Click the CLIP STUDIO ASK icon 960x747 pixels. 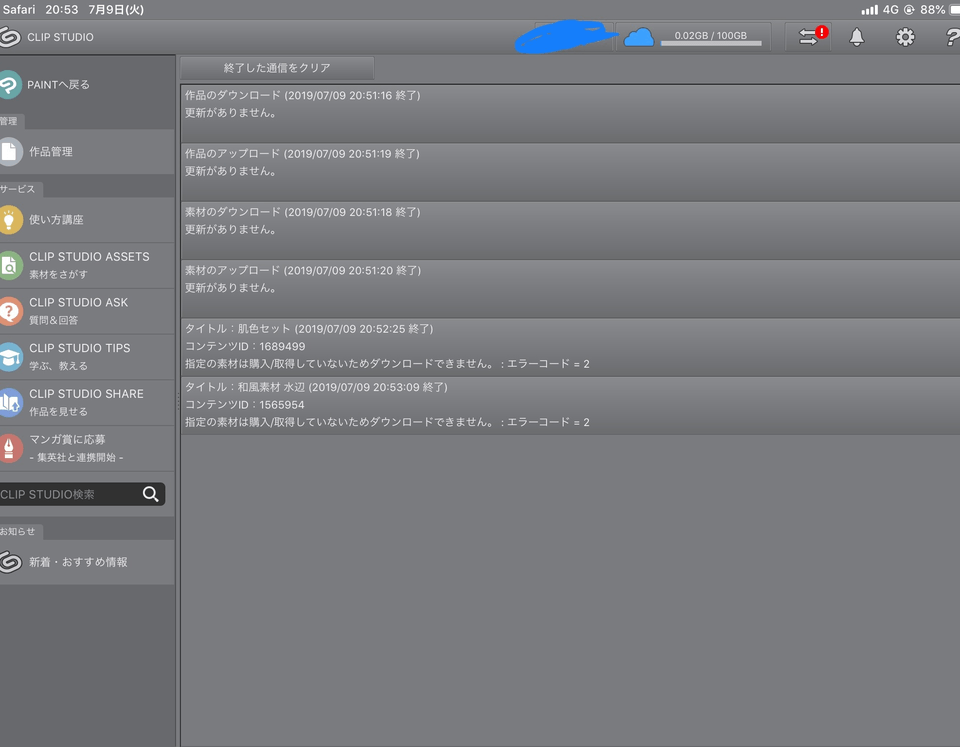tap(10, 311)
